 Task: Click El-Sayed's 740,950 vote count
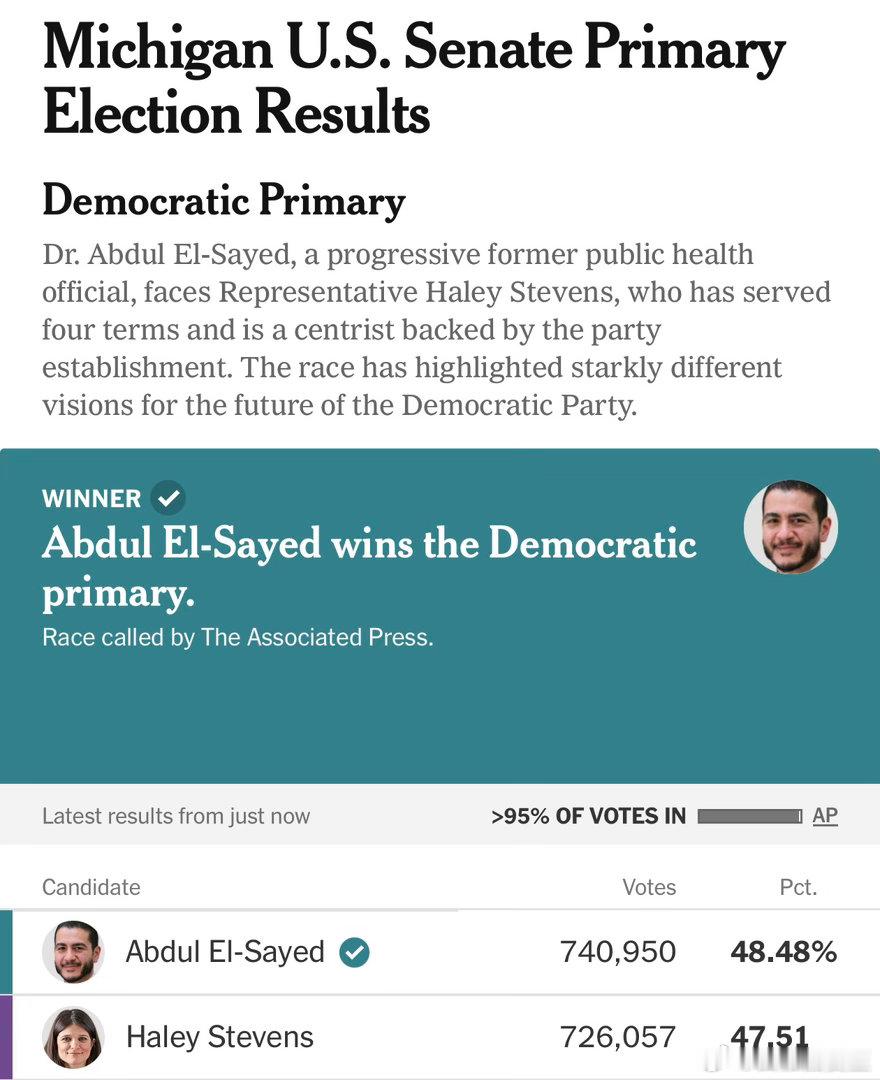(618, 952)
